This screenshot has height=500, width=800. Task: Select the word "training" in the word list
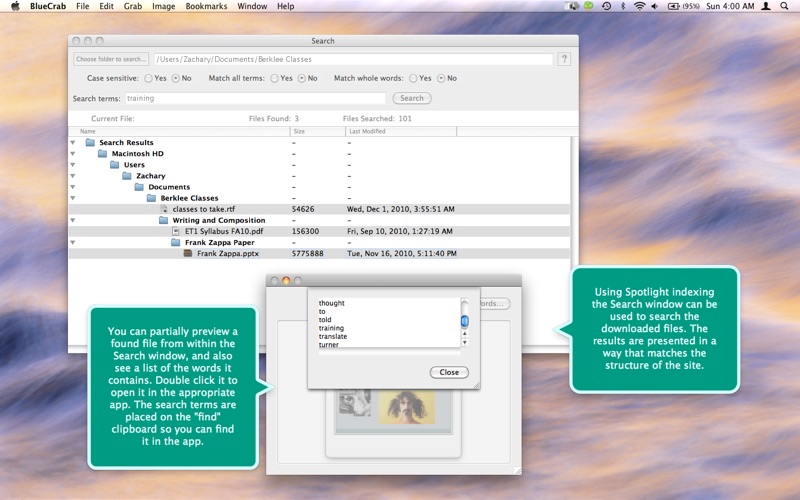(x=331, y=328)
